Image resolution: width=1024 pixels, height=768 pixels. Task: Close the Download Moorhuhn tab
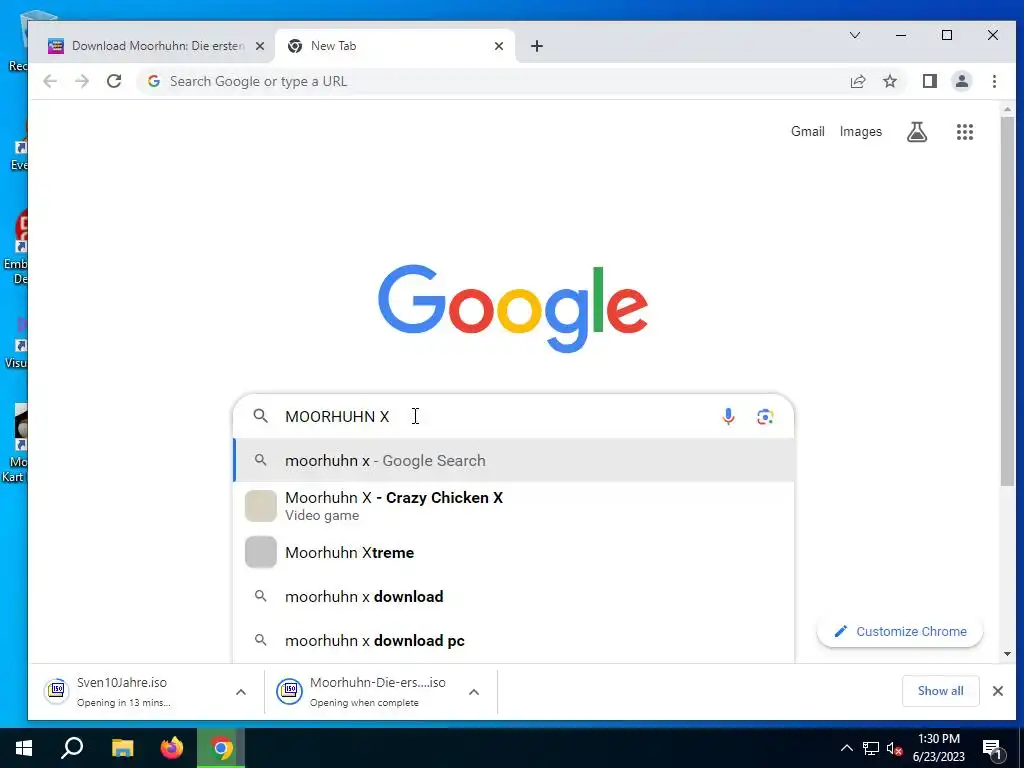click(x=260, y=46)
